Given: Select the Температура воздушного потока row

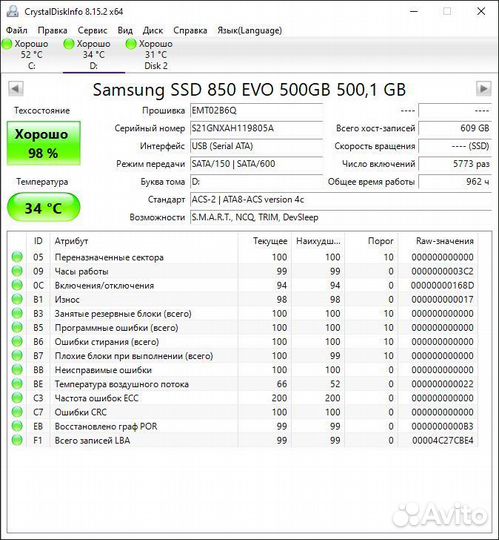Looking at the screenshot, I should tap(243, 384).
